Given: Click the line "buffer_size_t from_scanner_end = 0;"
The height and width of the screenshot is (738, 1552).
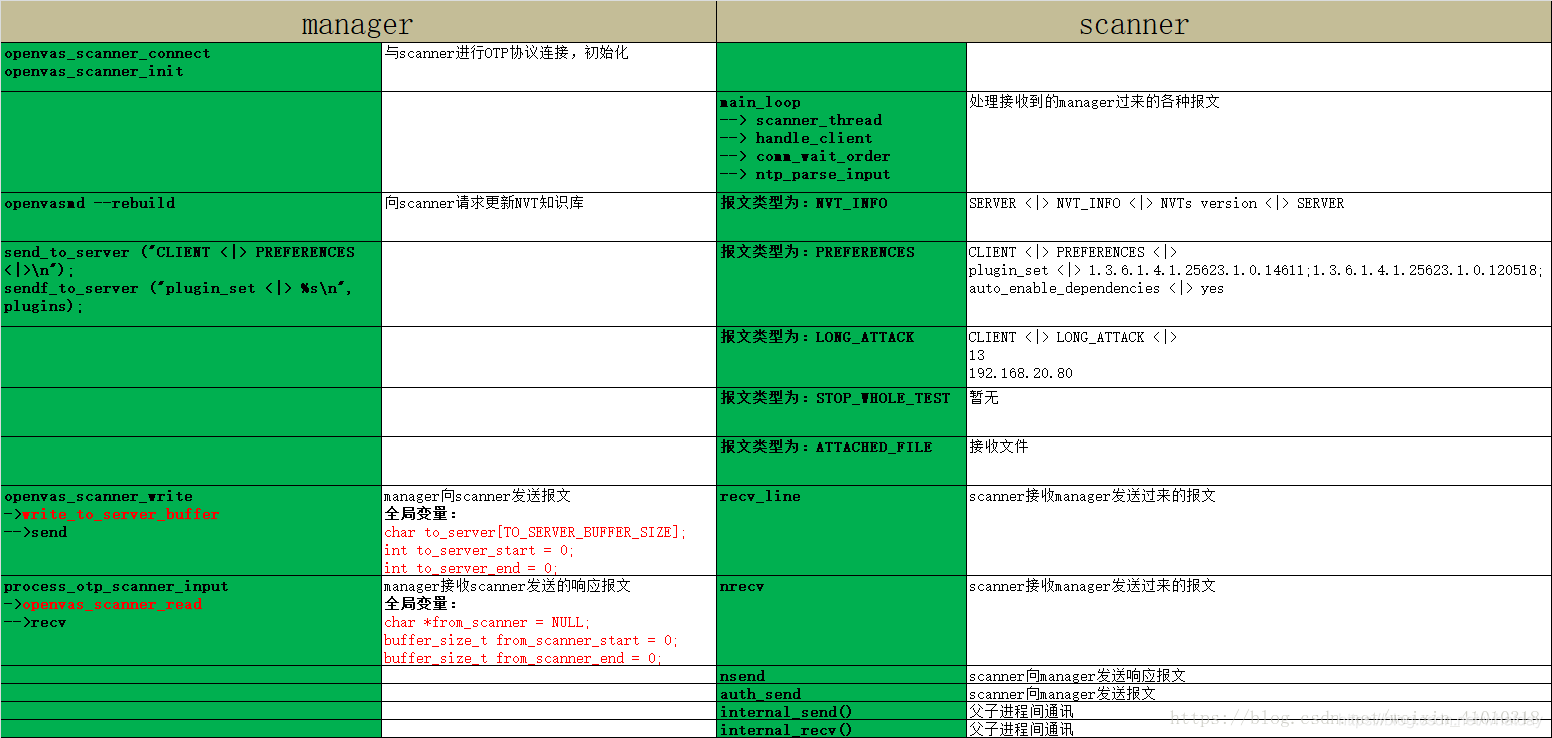Looking at the screenshot, I should point(521,658).
